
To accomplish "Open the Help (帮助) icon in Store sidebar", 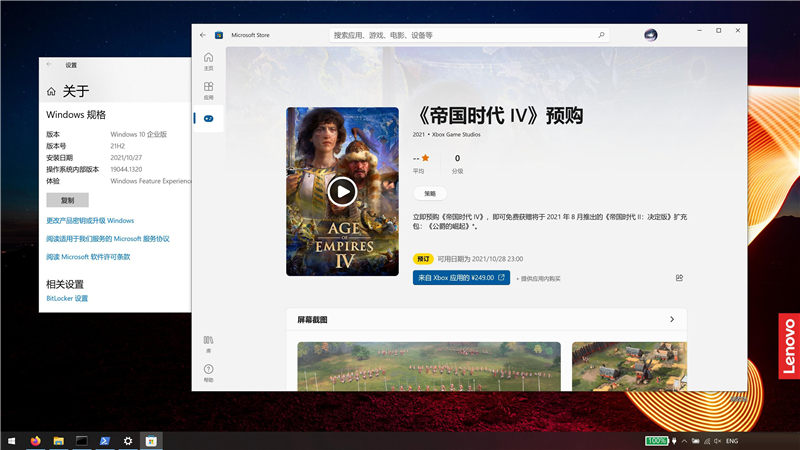I will (208, 372).
